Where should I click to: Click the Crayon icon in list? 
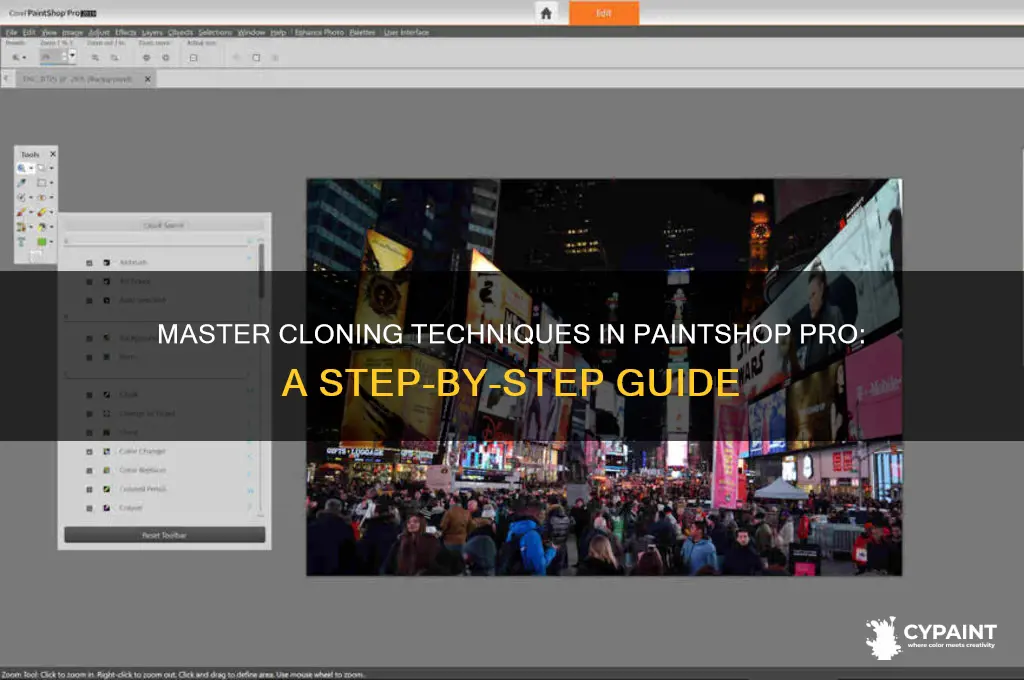pos(106,508)
